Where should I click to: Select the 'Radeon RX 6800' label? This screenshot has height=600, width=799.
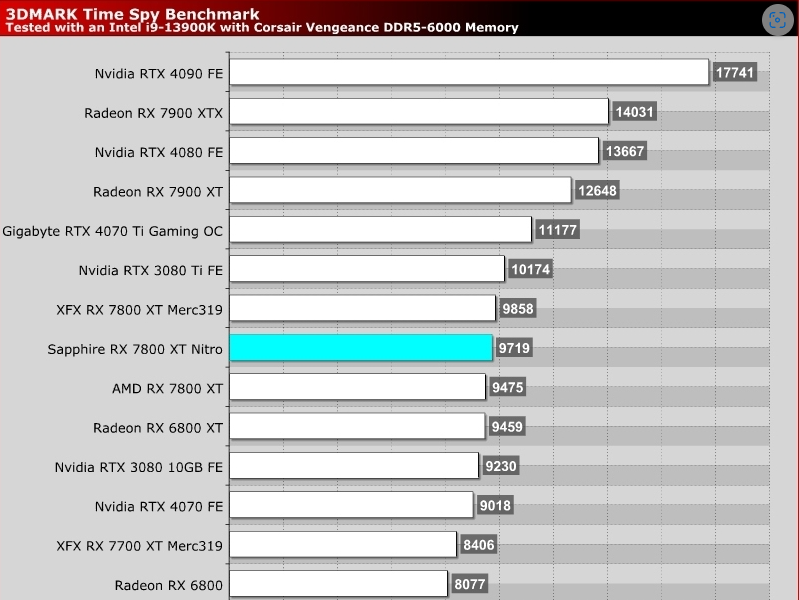(x=169, y=585)
